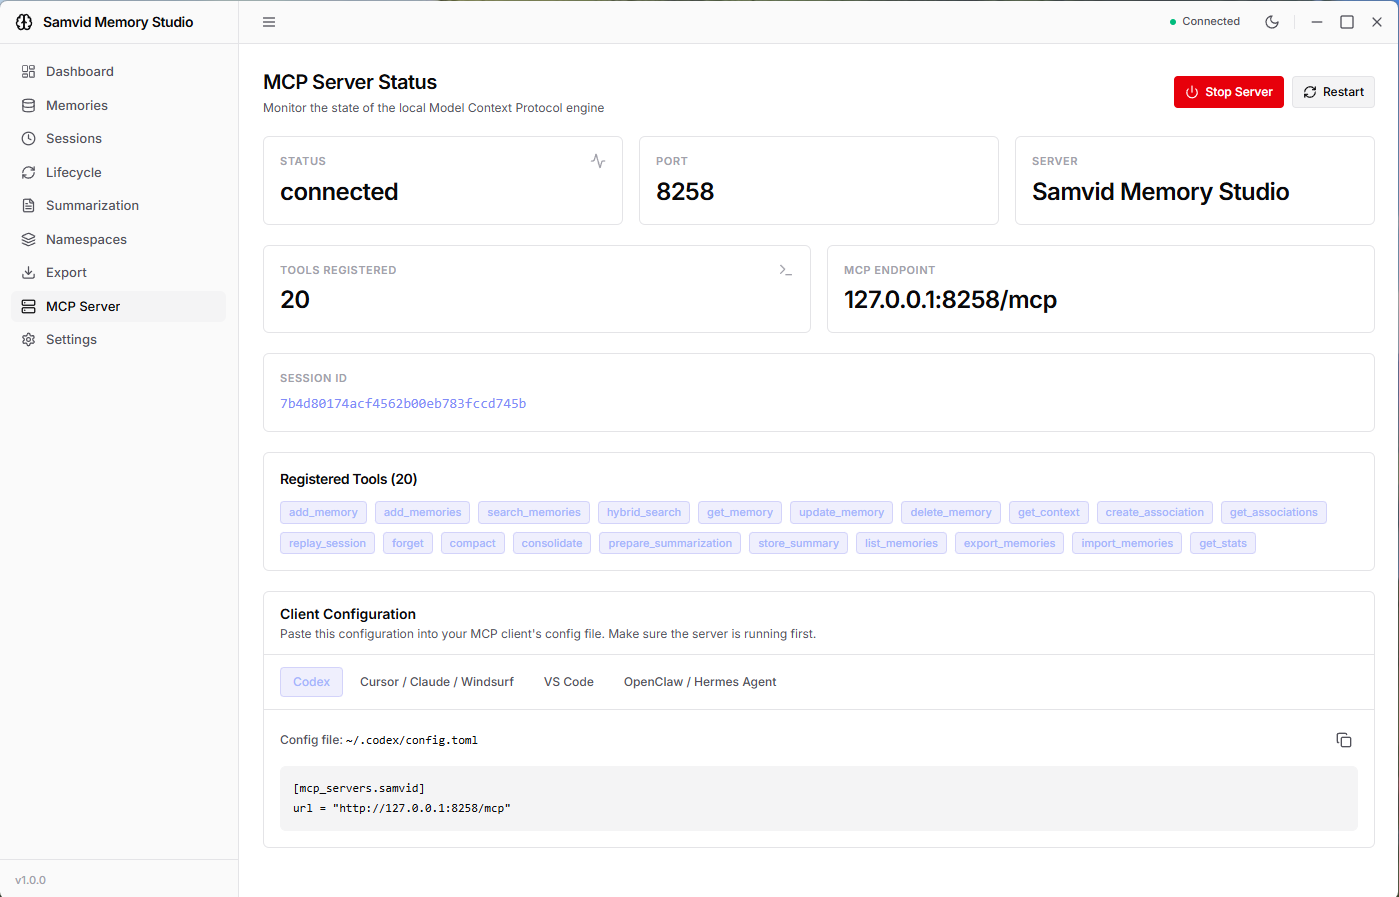This screenshot has height=897, width=1399.
Task: Click the tools registered count 20
Action: point(295,300)
